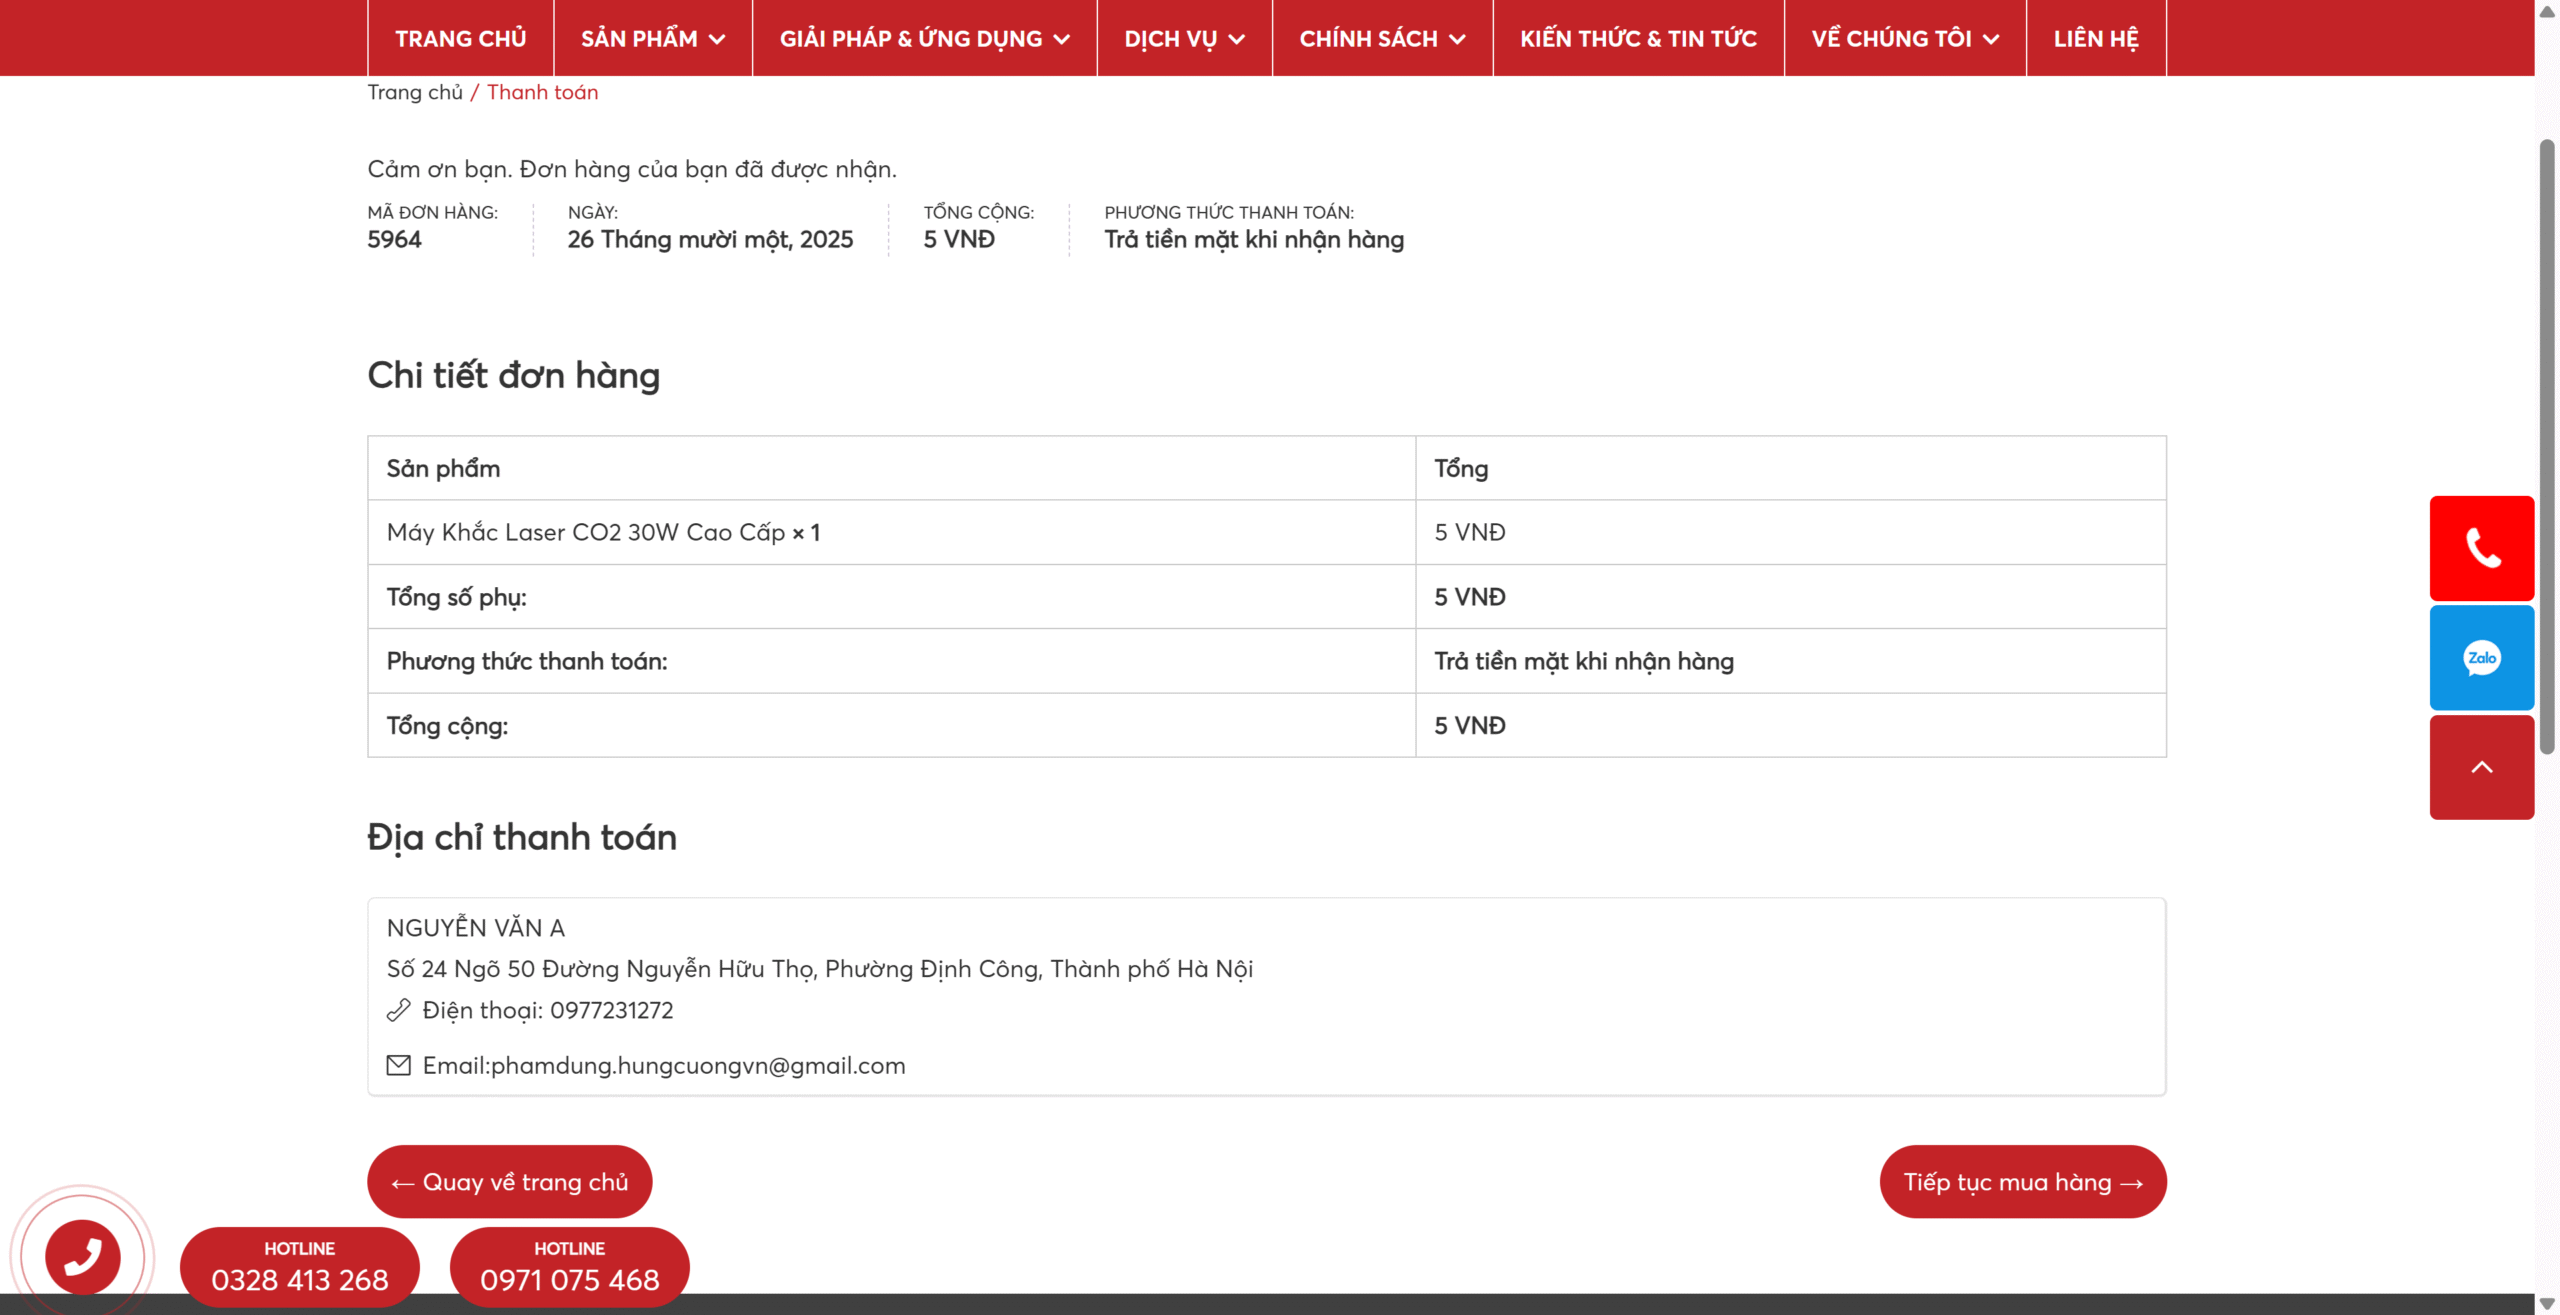
Task: Open the Zalo chat icon
Action: coord(2481,658)
